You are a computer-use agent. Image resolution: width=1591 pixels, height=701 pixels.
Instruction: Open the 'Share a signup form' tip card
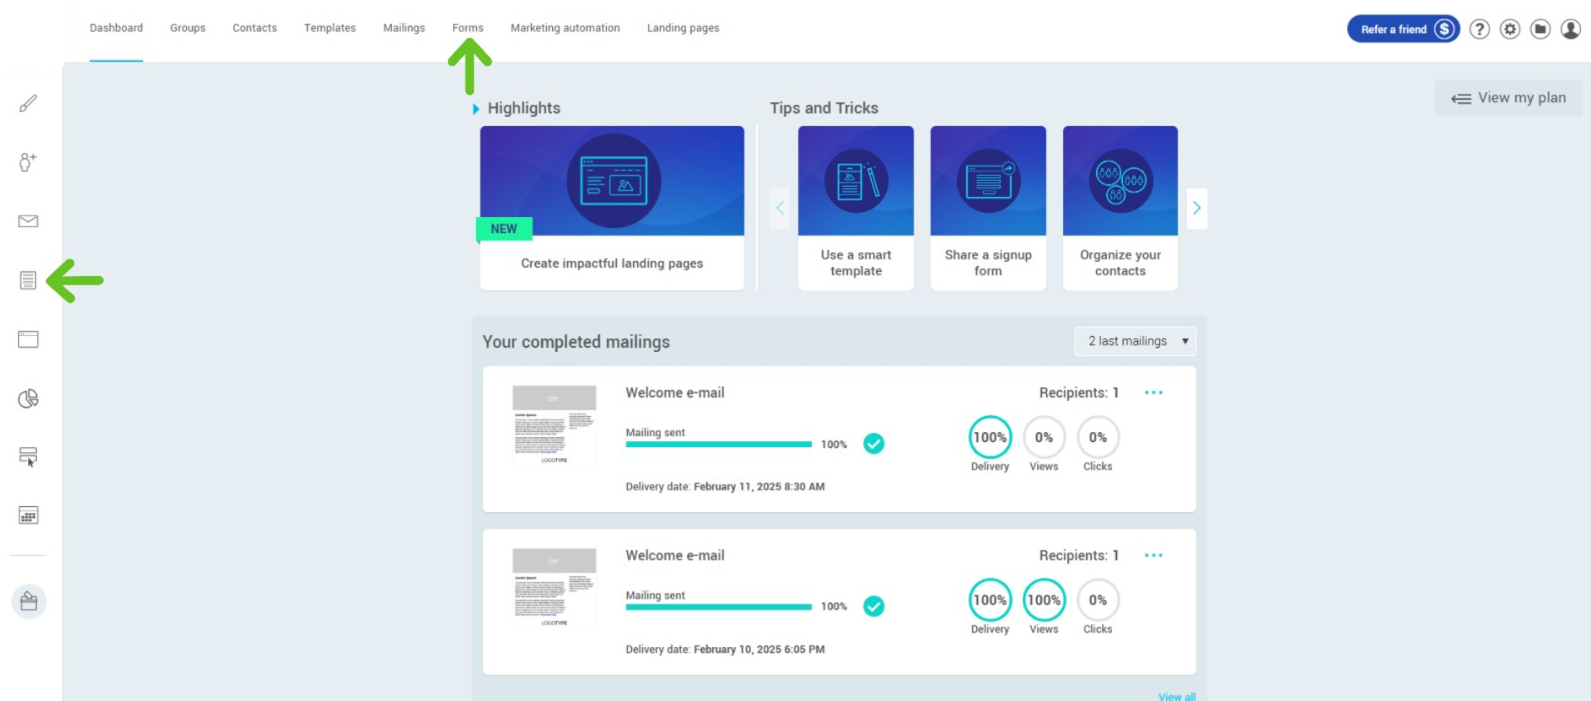coord(988,208)
